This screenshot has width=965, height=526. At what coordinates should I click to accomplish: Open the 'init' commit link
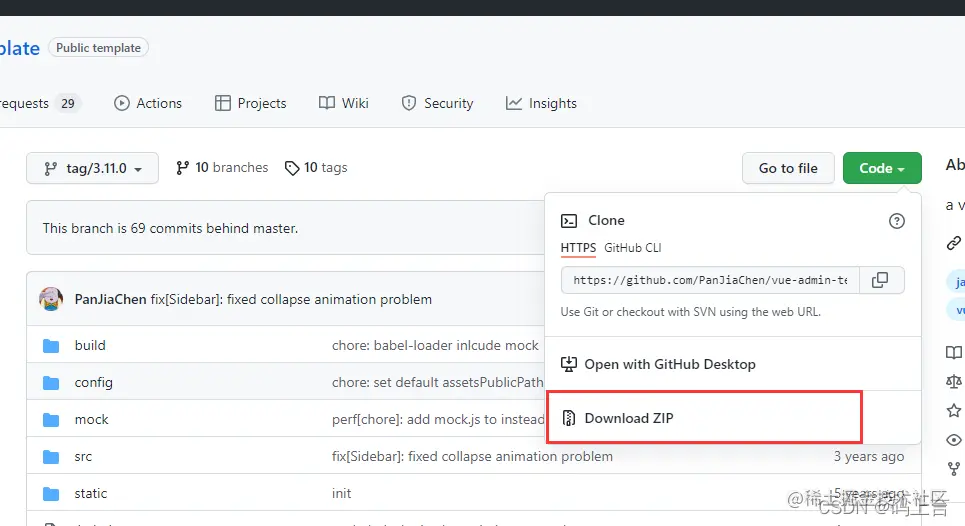(342, 493)
